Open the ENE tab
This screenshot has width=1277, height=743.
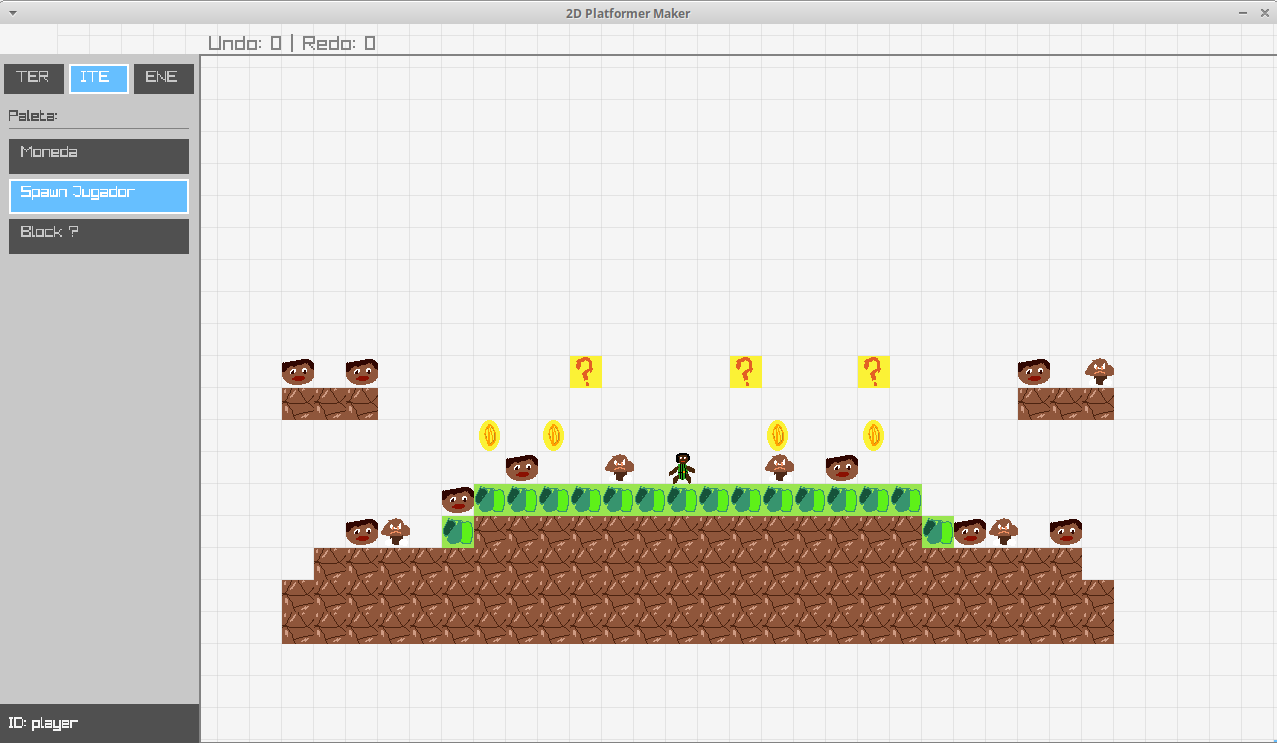tap(164, 78)
